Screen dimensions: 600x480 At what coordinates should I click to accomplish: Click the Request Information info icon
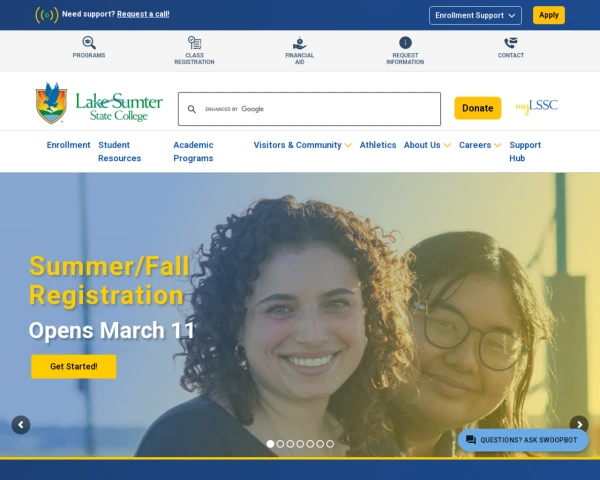coord(405,42)
